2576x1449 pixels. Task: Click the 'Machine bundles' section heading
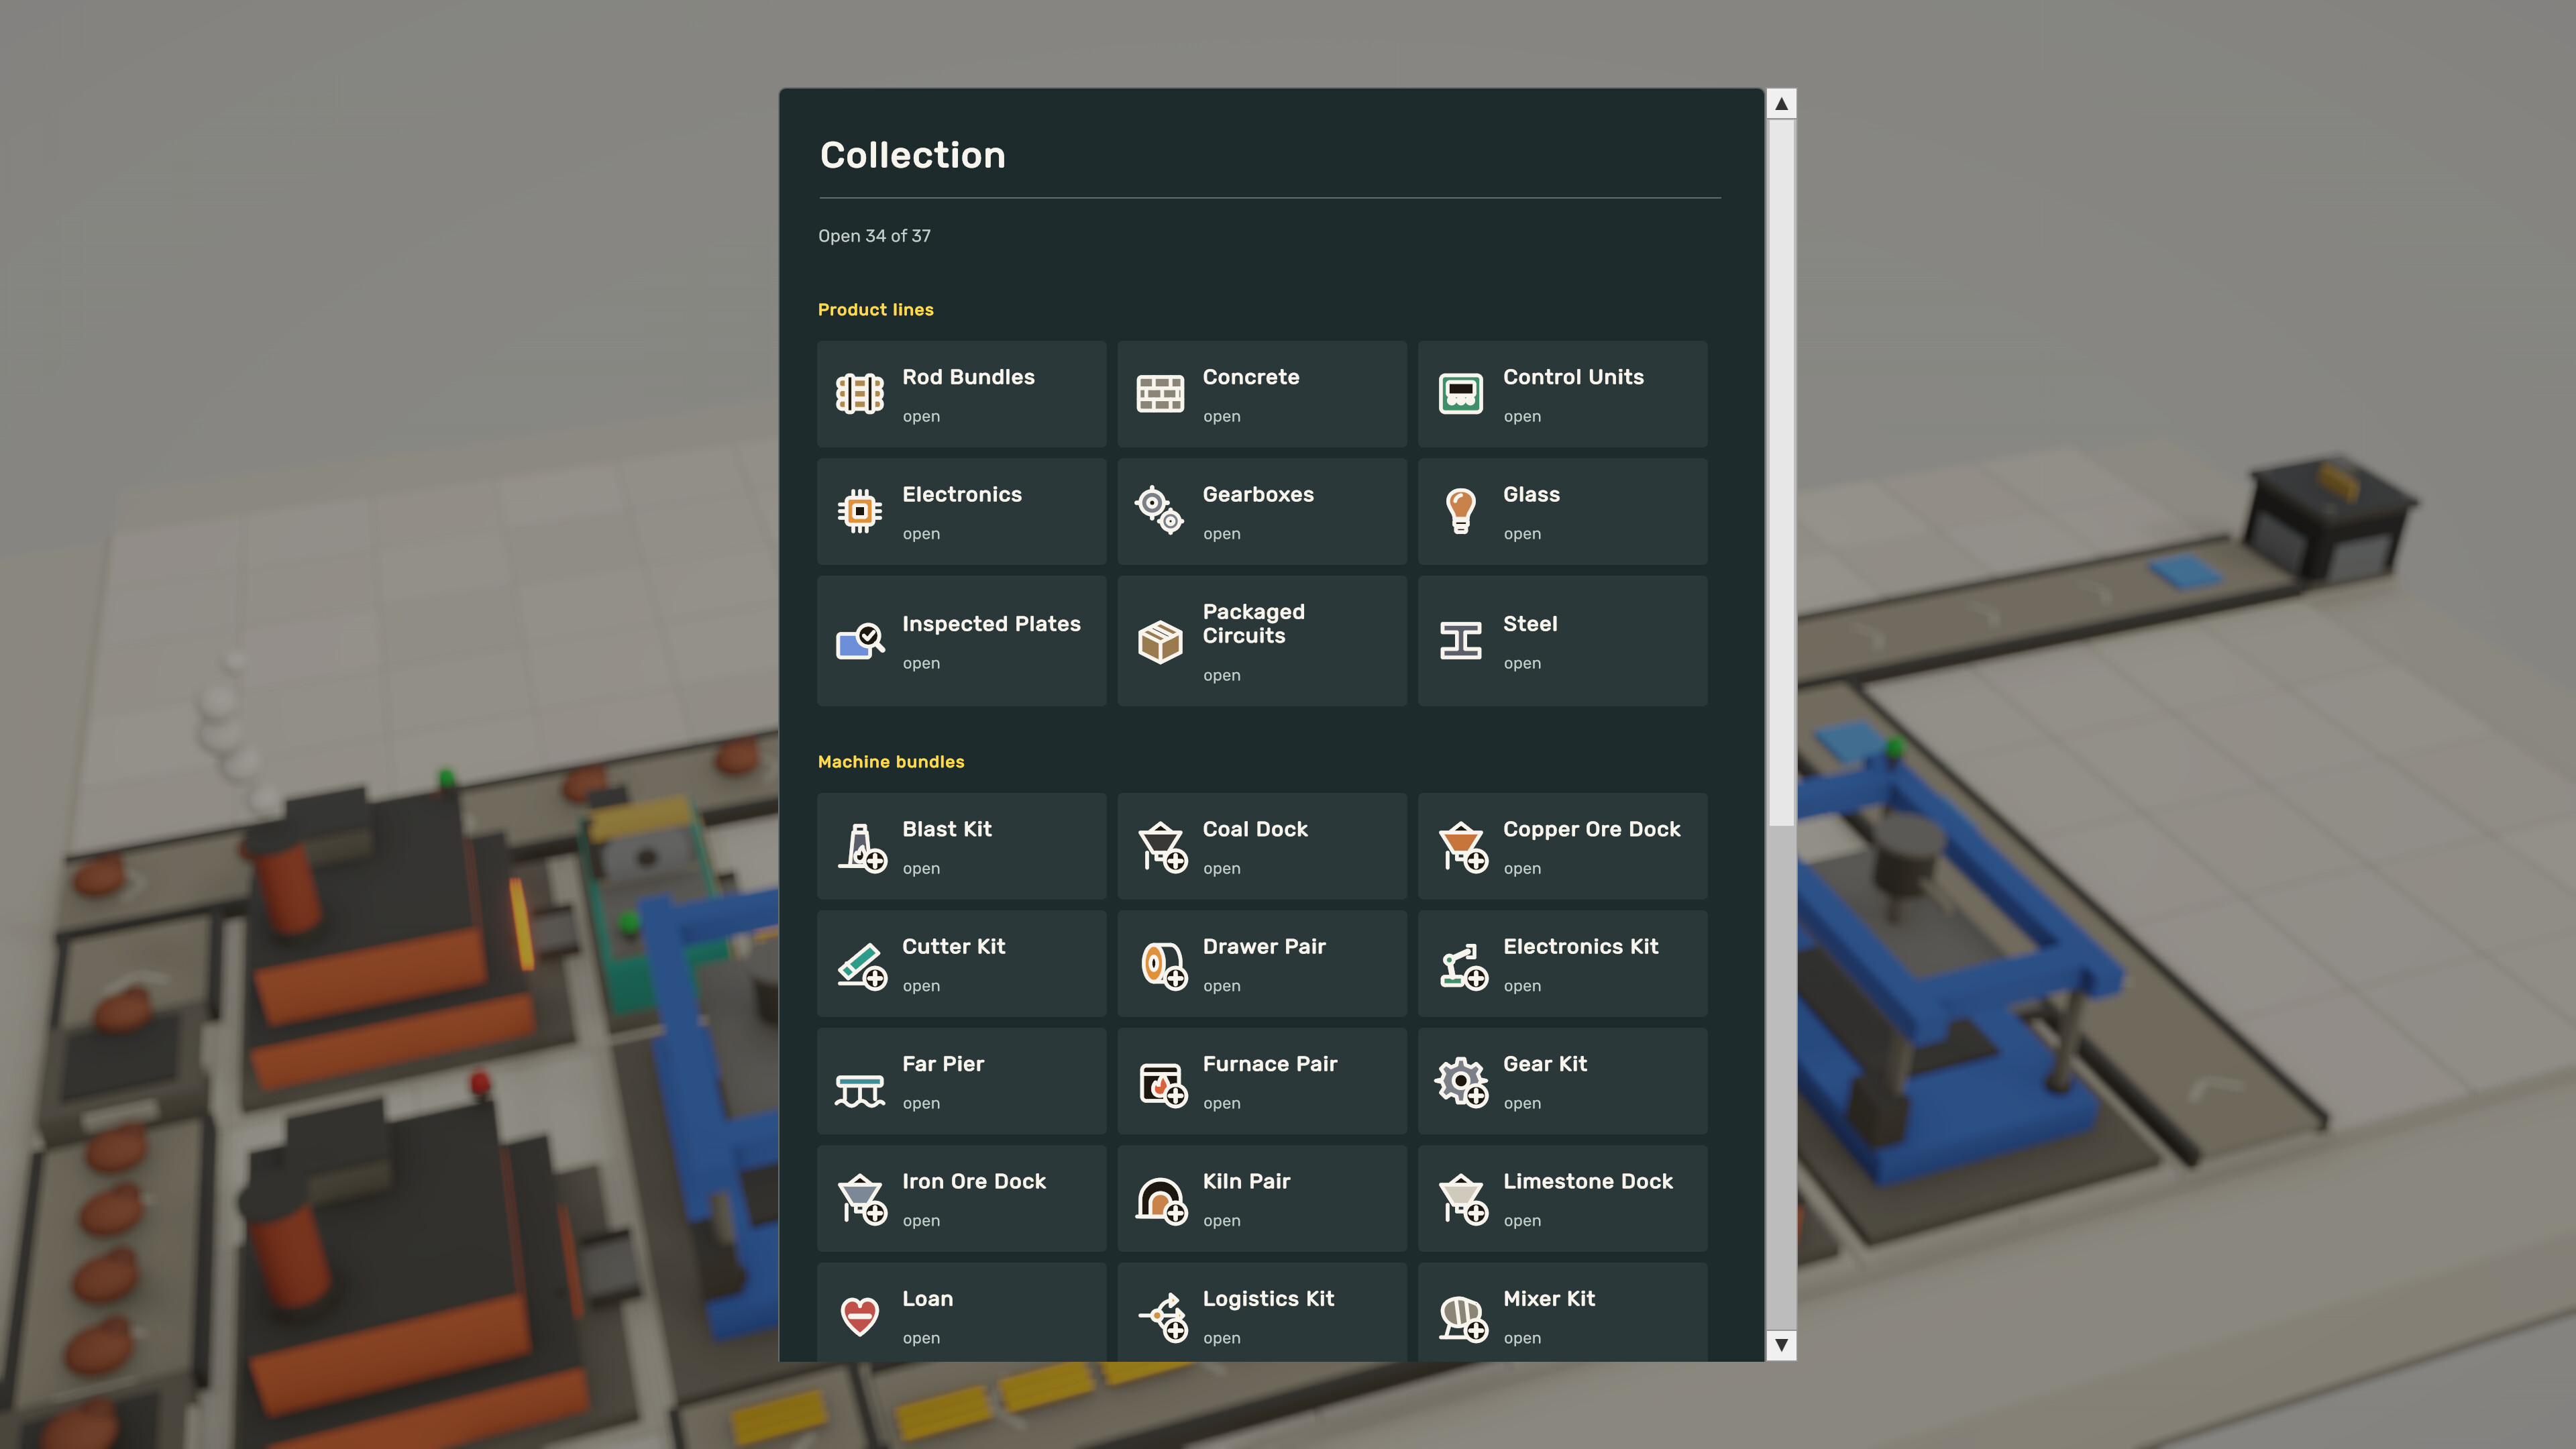891,762
